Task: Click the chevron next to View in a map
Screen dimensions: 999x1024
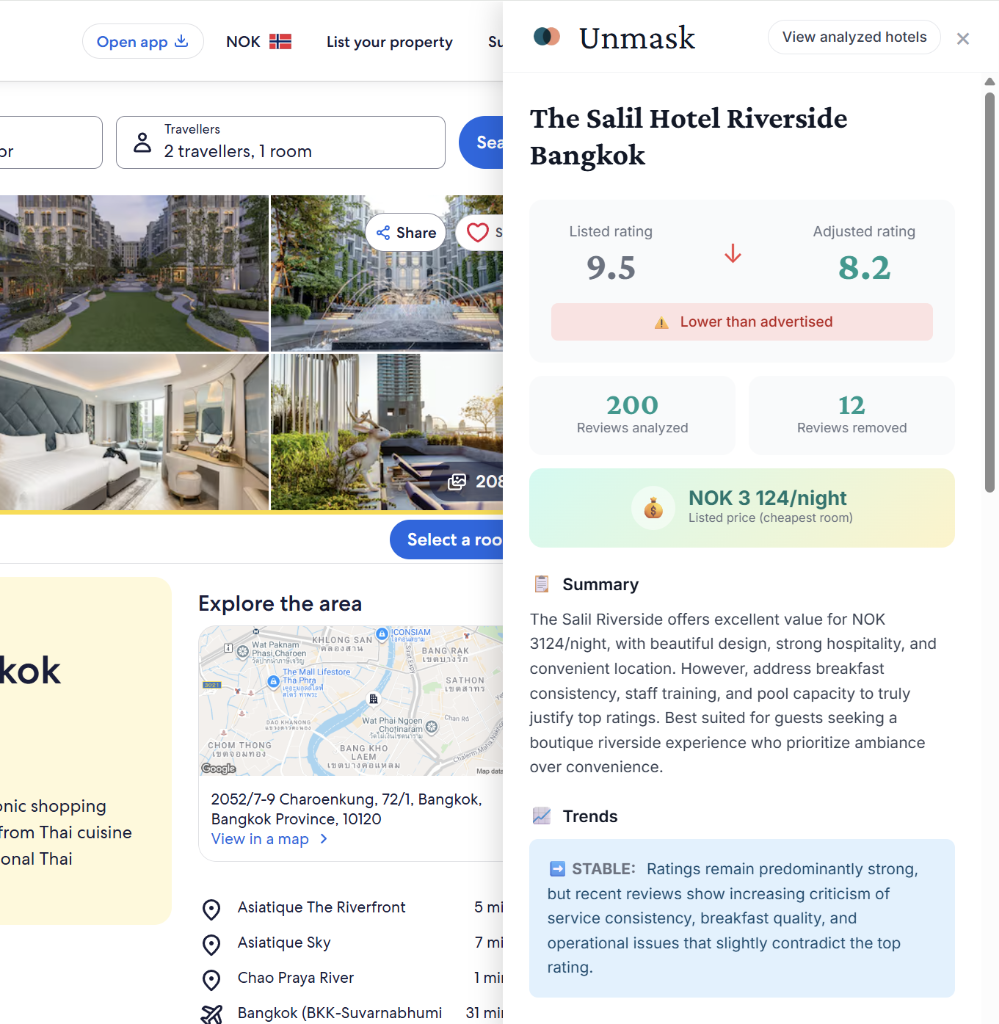Action: pos(324,839)
